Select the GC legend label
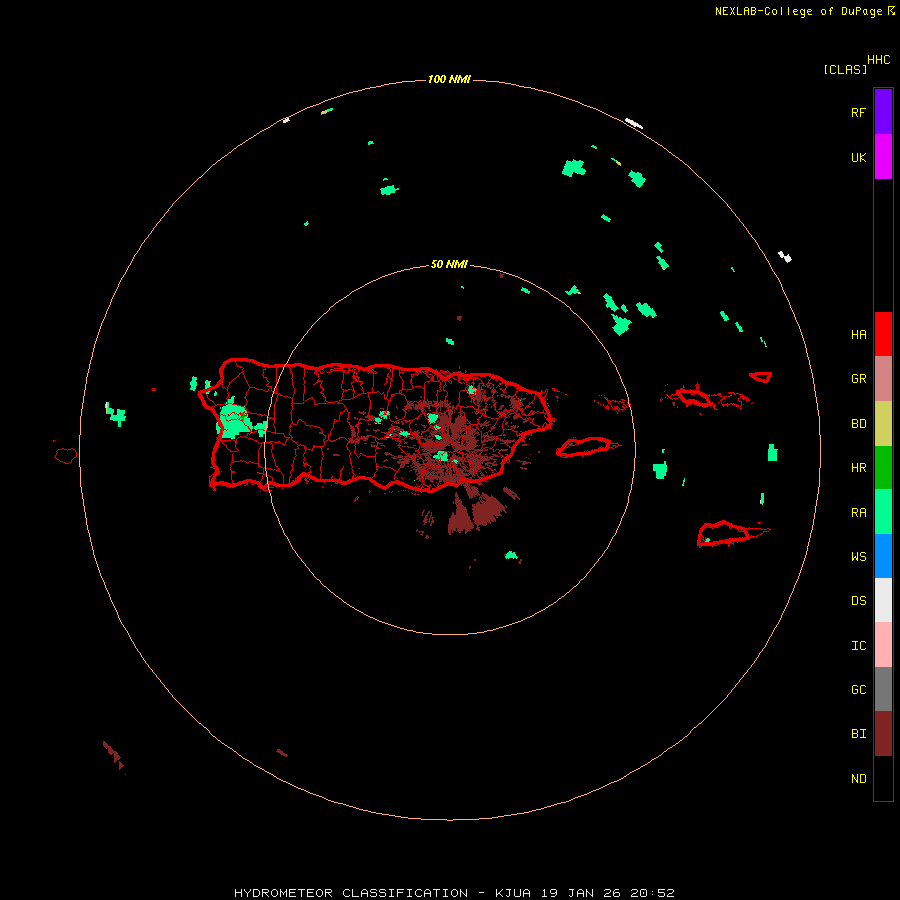Screen dimensions: 900x900 tap(858, 690)
